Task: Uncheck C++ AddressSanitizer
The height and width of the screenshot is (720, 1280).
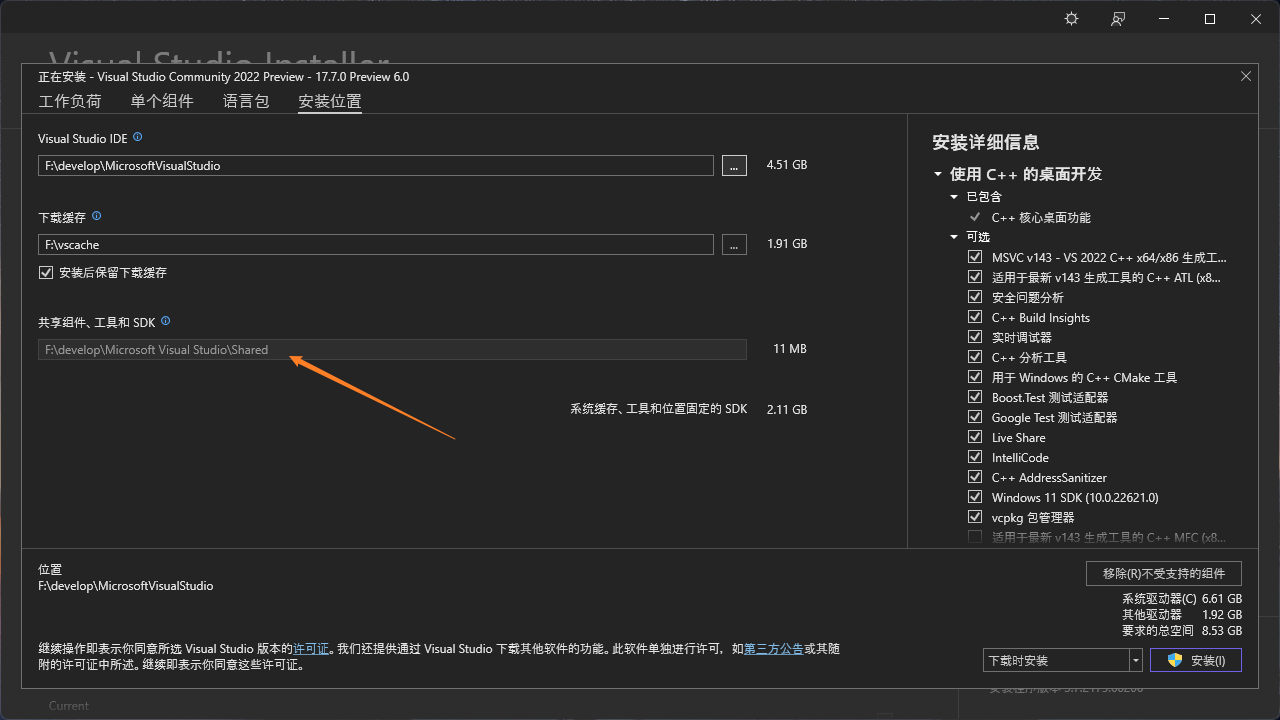Action: 975,477
